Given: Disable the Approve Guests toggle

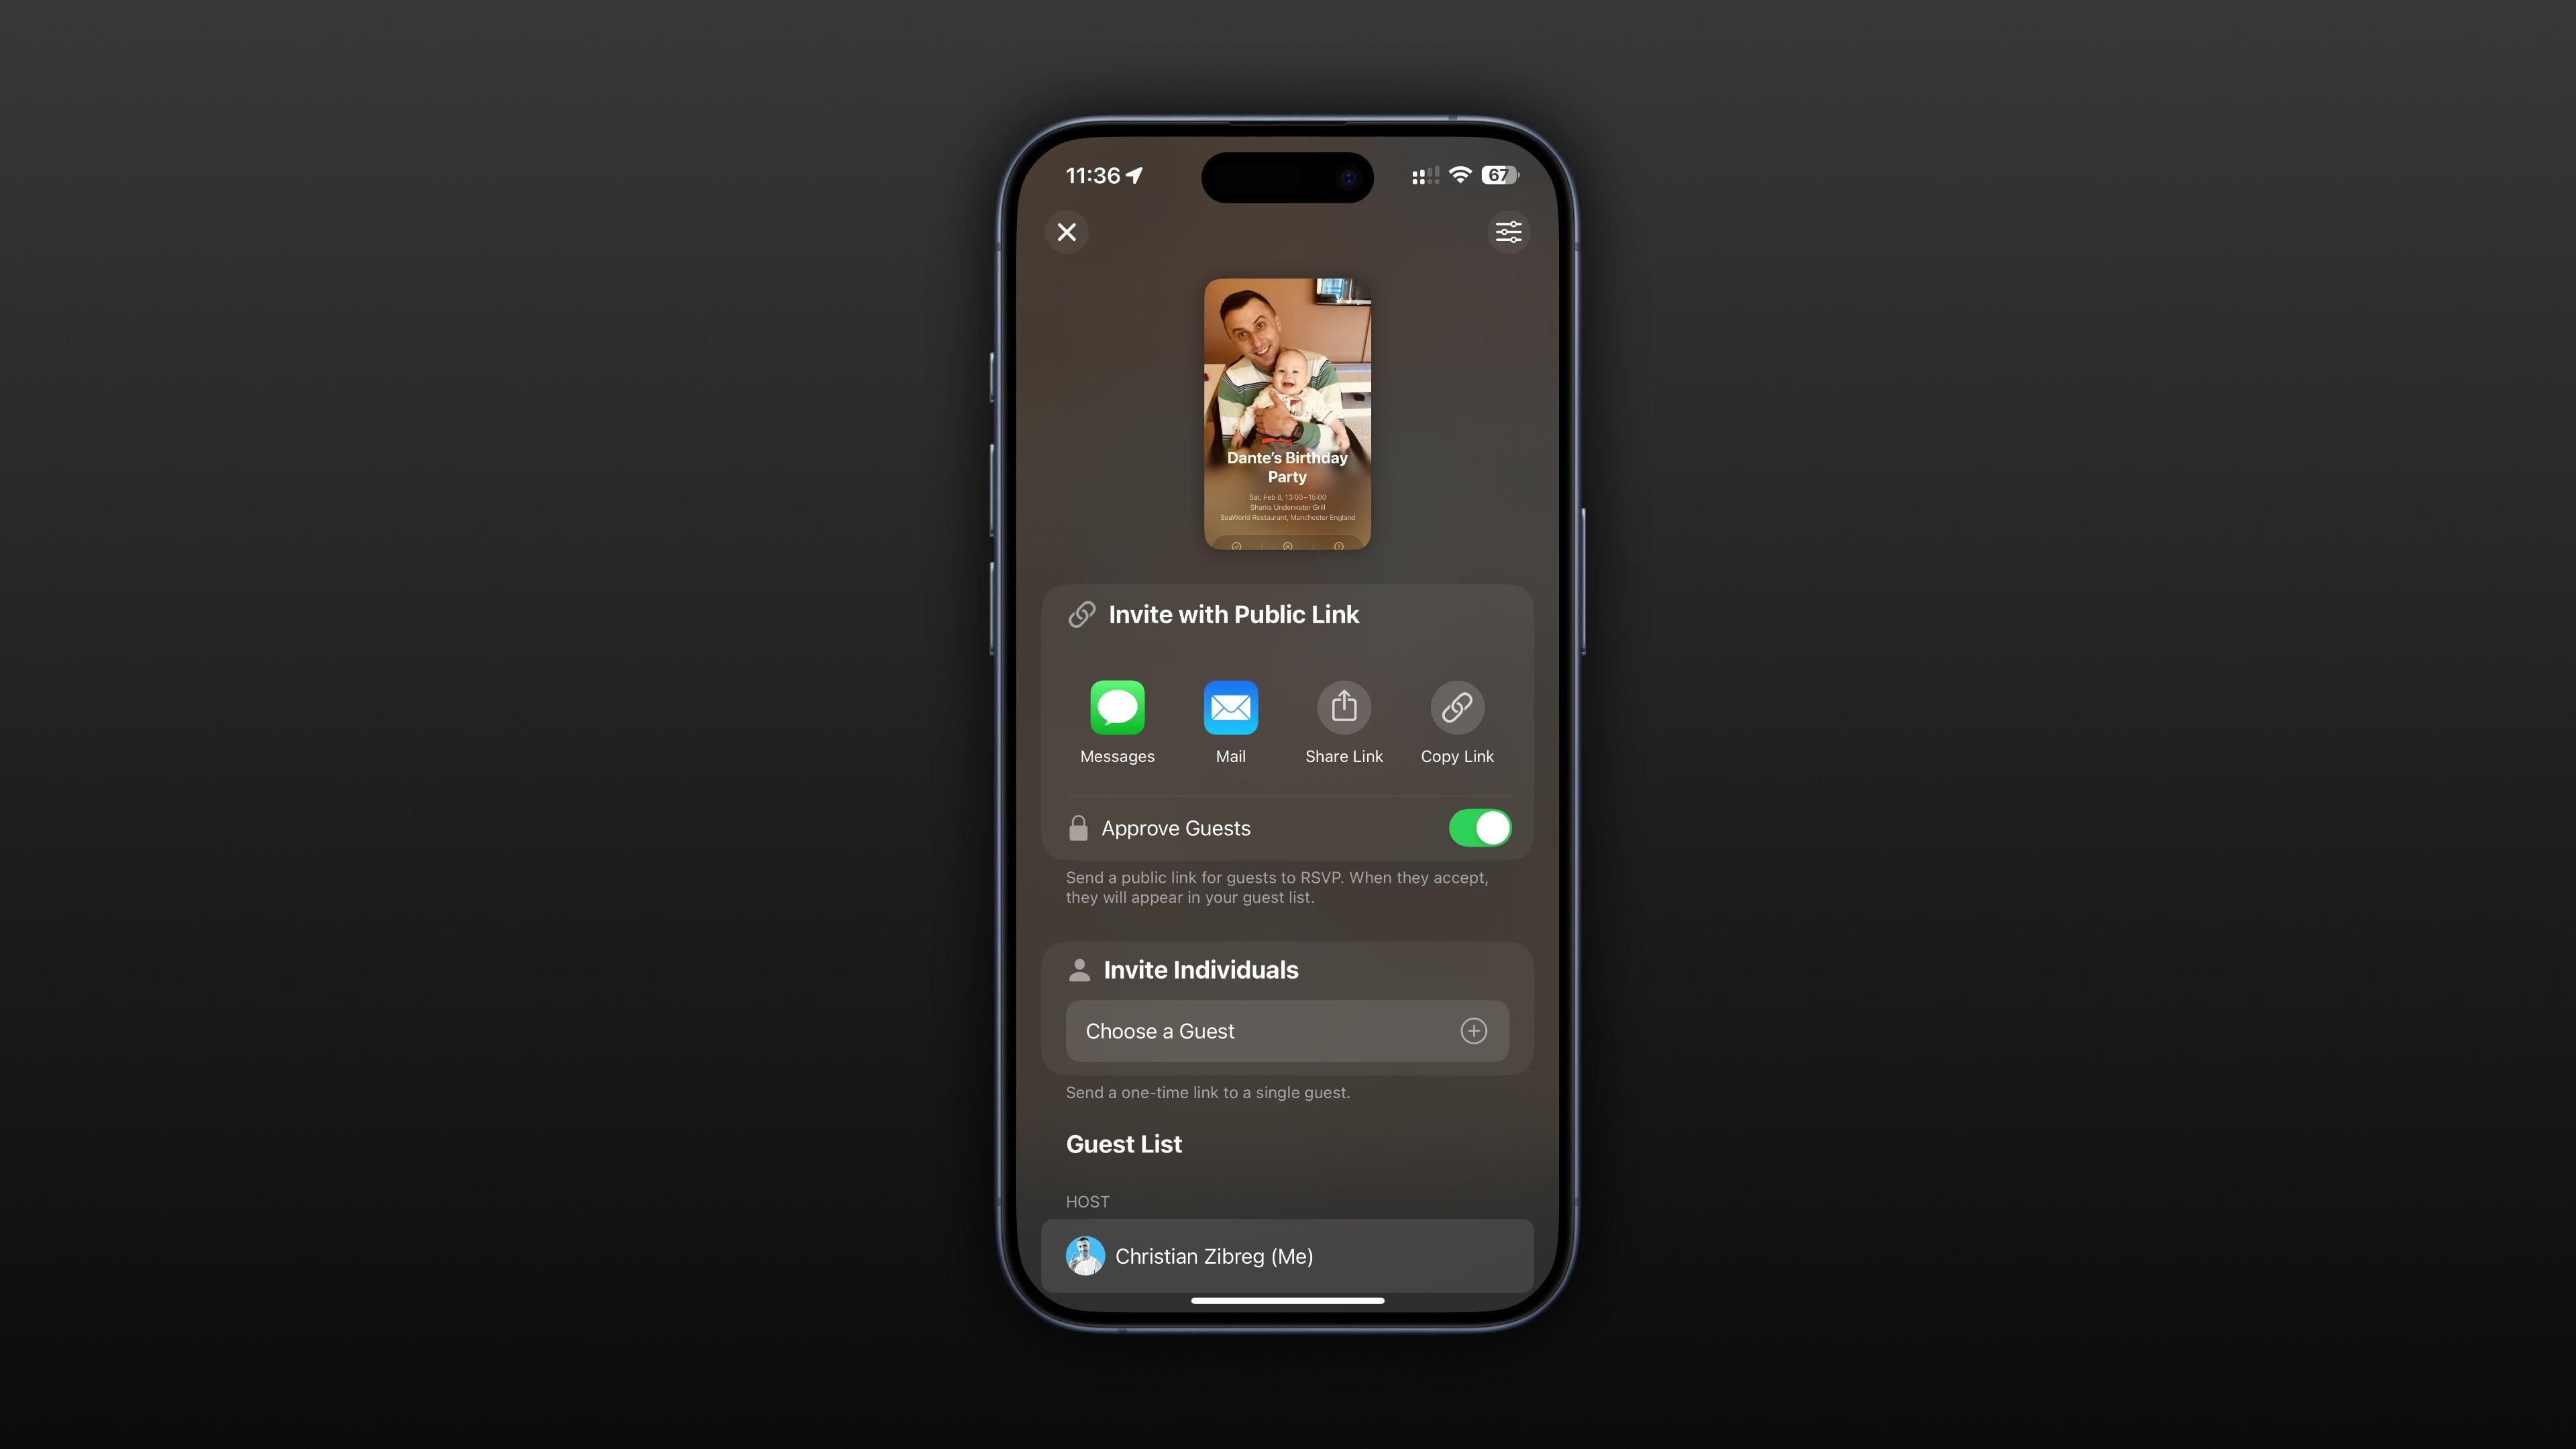Looking at the screenshot, I should [x=1479, y=828].
